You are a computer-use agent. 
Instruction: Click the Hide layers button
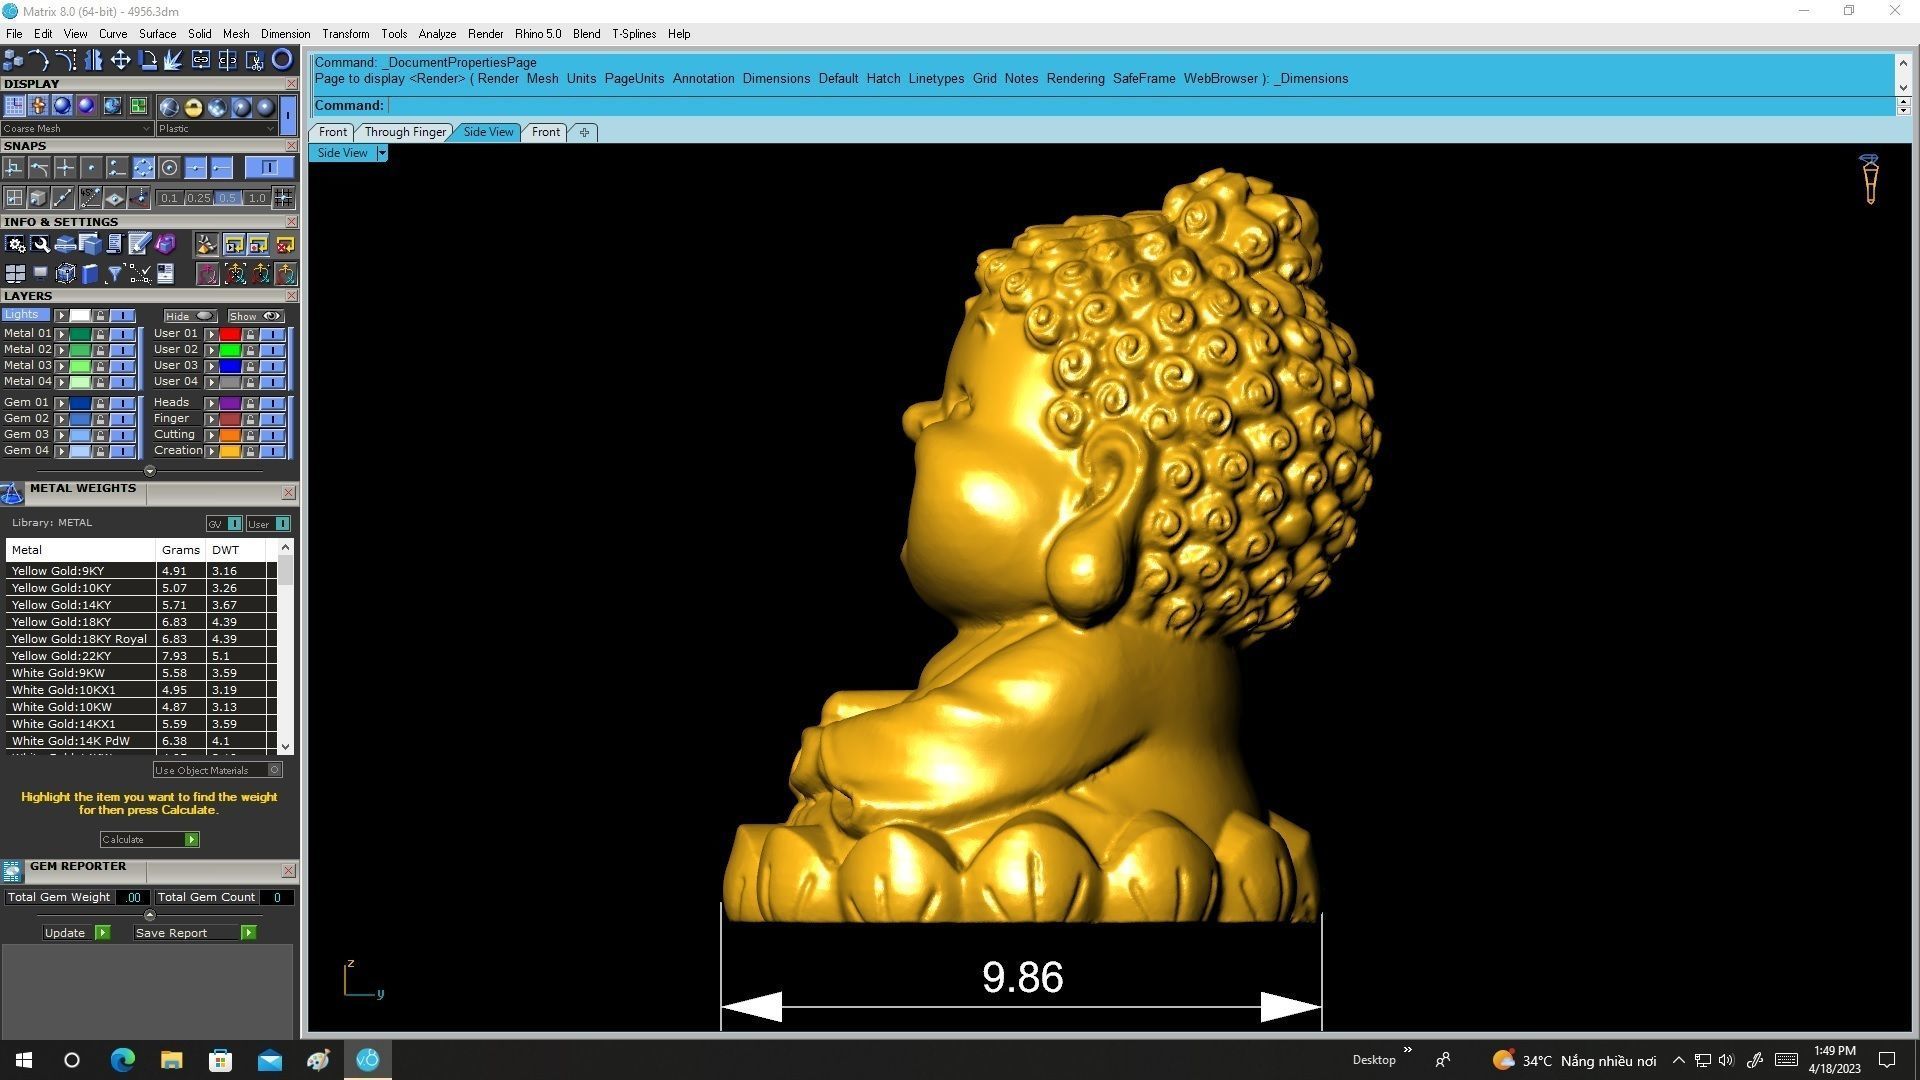pyautogui.click(x=190, y=316)
